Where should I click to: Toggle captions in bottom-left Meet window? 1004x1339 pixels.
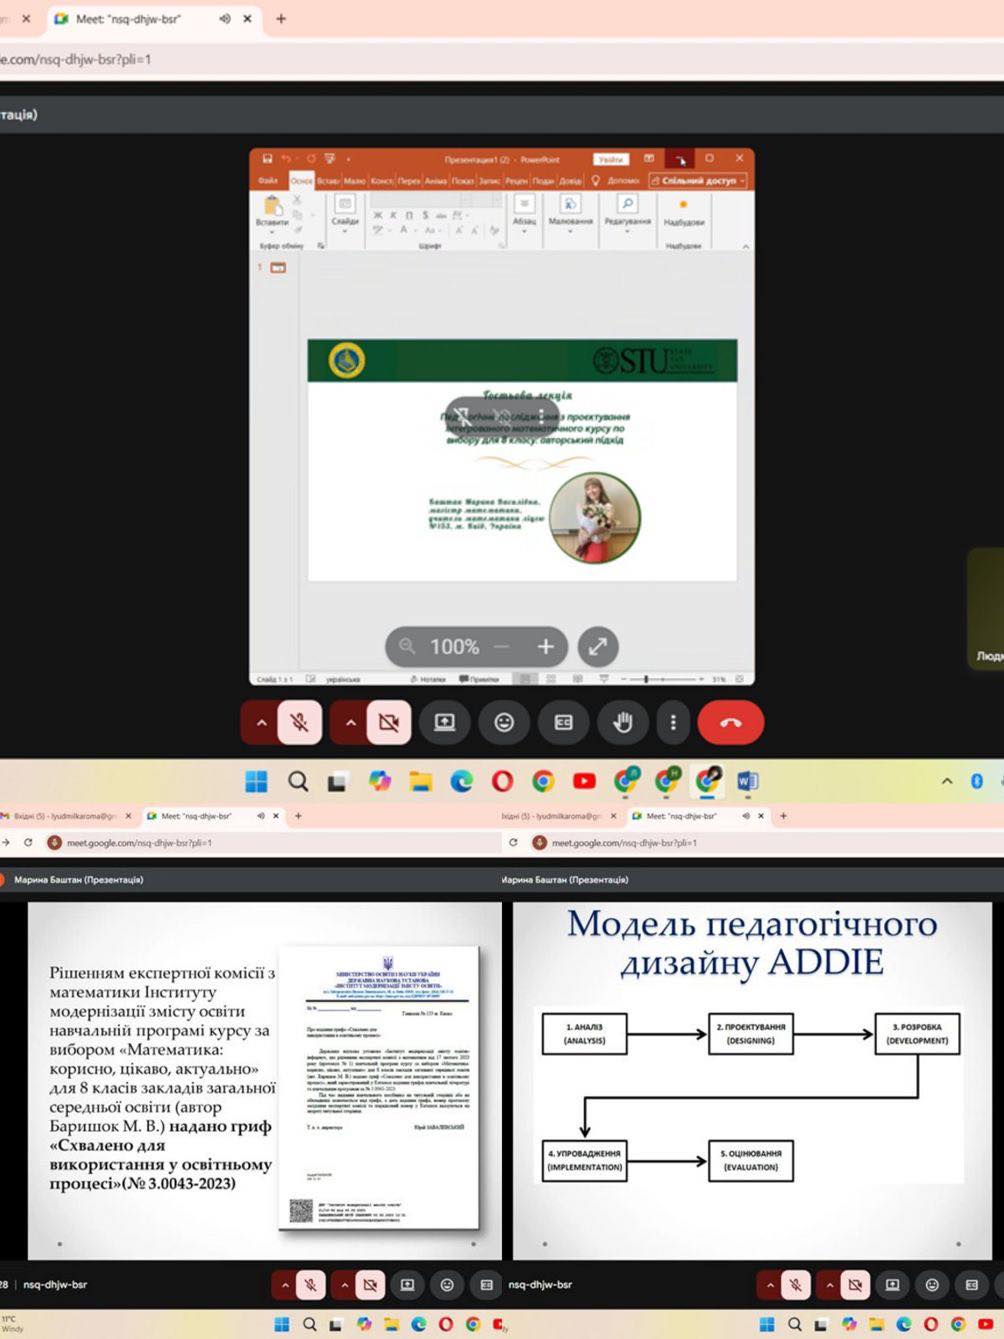click(x=487, y=1285)
